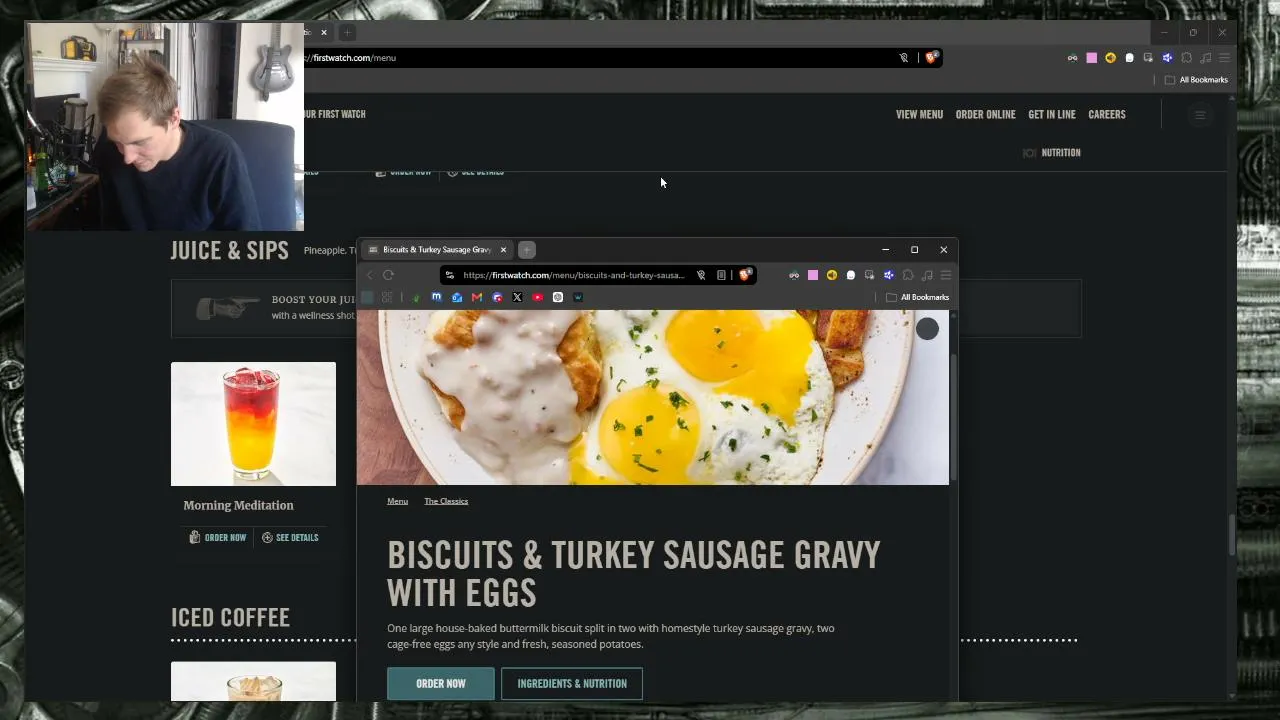Open the First Watch site hamburger menu

point(1200,115)
